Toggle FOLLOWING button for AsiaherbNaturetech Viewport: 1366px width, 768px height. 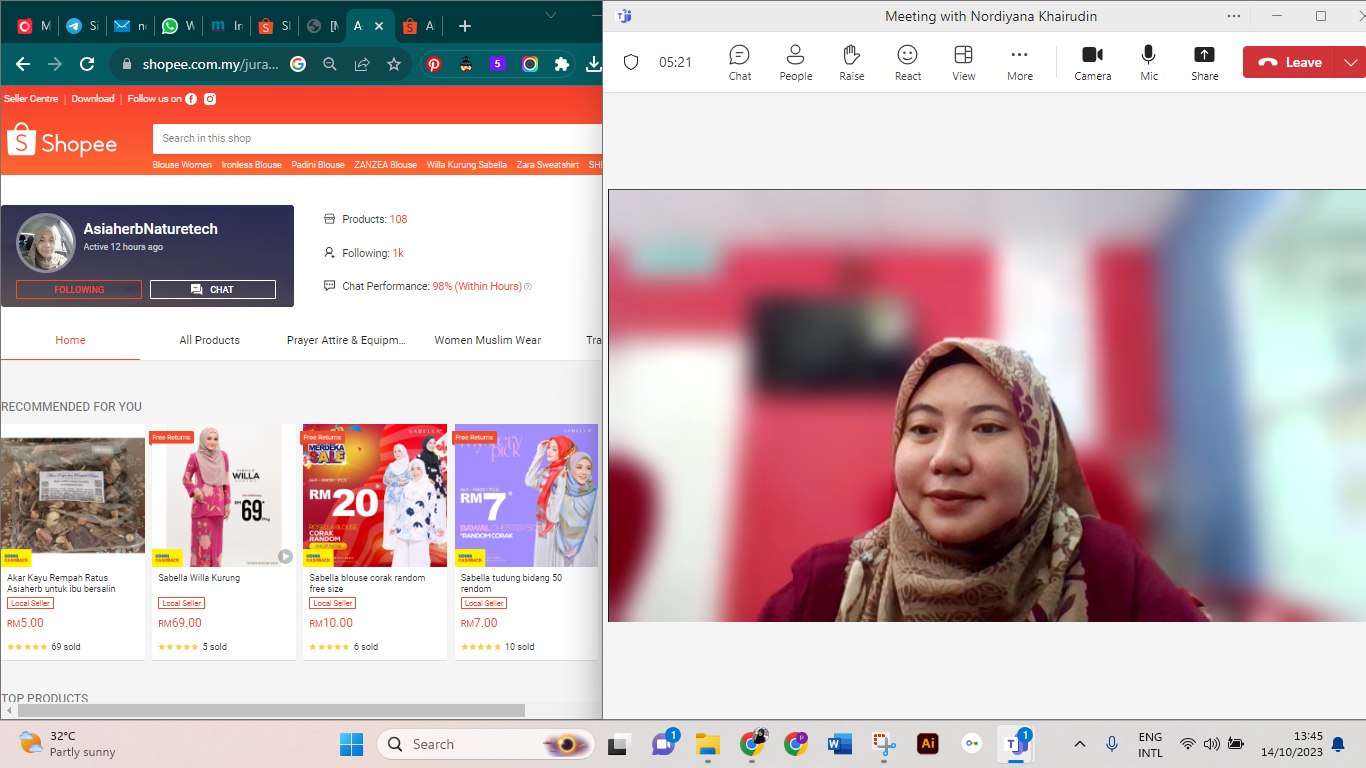tap(79, 289)
